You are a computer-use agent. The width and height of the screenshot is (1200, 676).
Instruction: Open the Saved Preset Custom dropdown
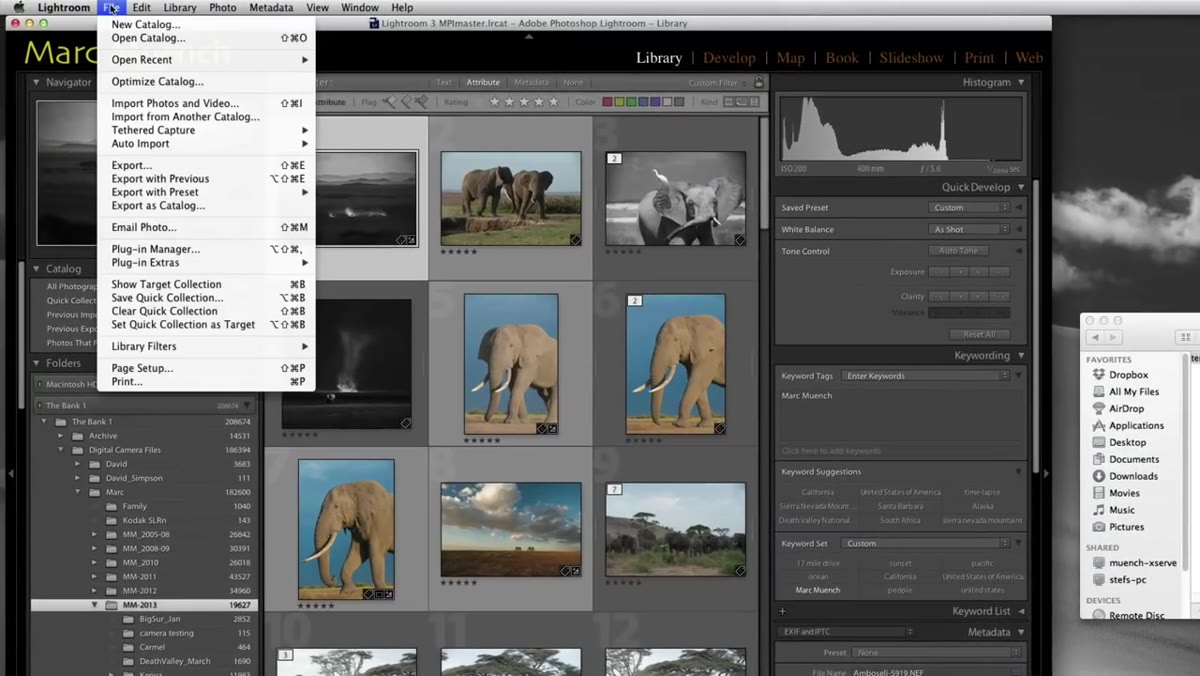coord(969,207)
